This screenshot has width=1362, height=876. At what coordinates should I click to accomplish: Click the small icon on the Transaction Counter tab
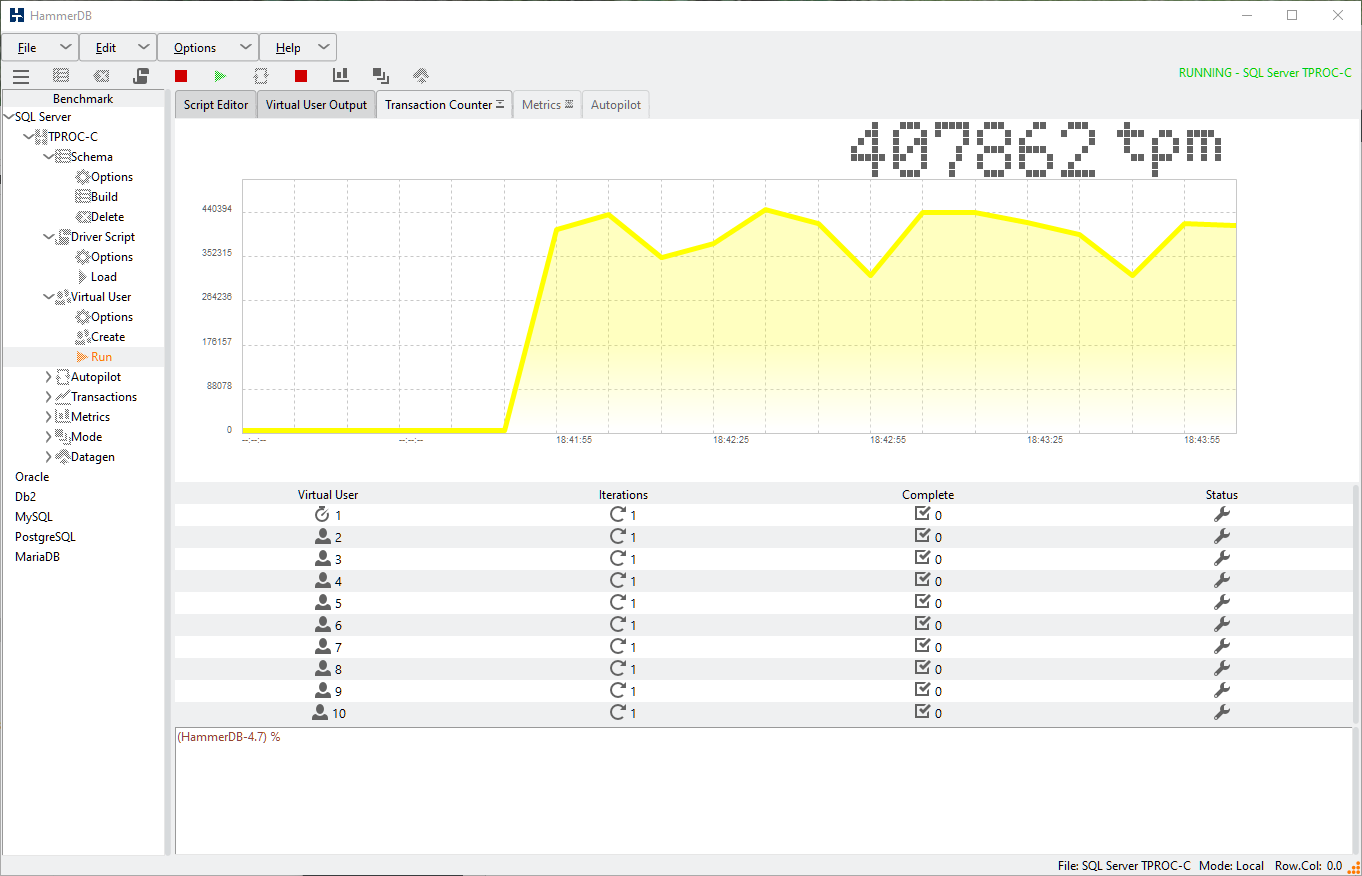pyautogui.click(x=500, y=104)
